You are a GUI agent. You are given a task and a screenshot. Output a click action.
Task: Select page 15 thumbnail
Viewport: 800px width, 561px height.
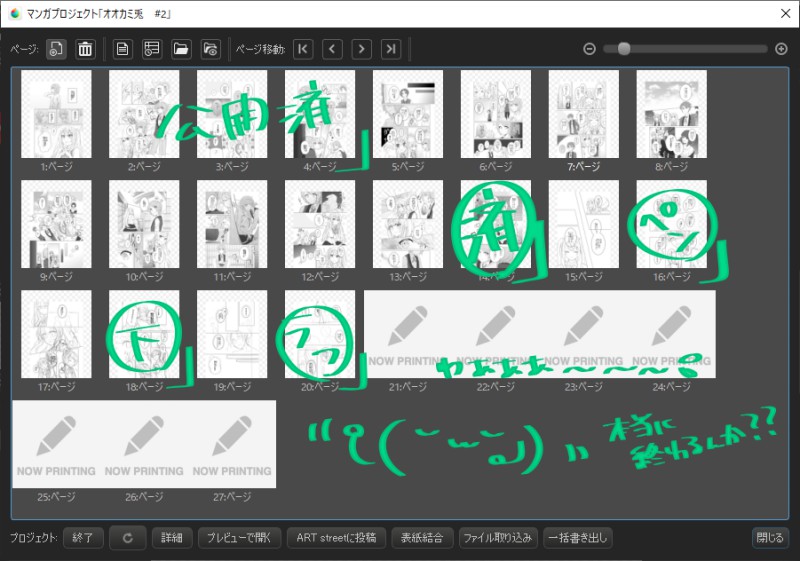pyautogui.click(x=584, y=224)
